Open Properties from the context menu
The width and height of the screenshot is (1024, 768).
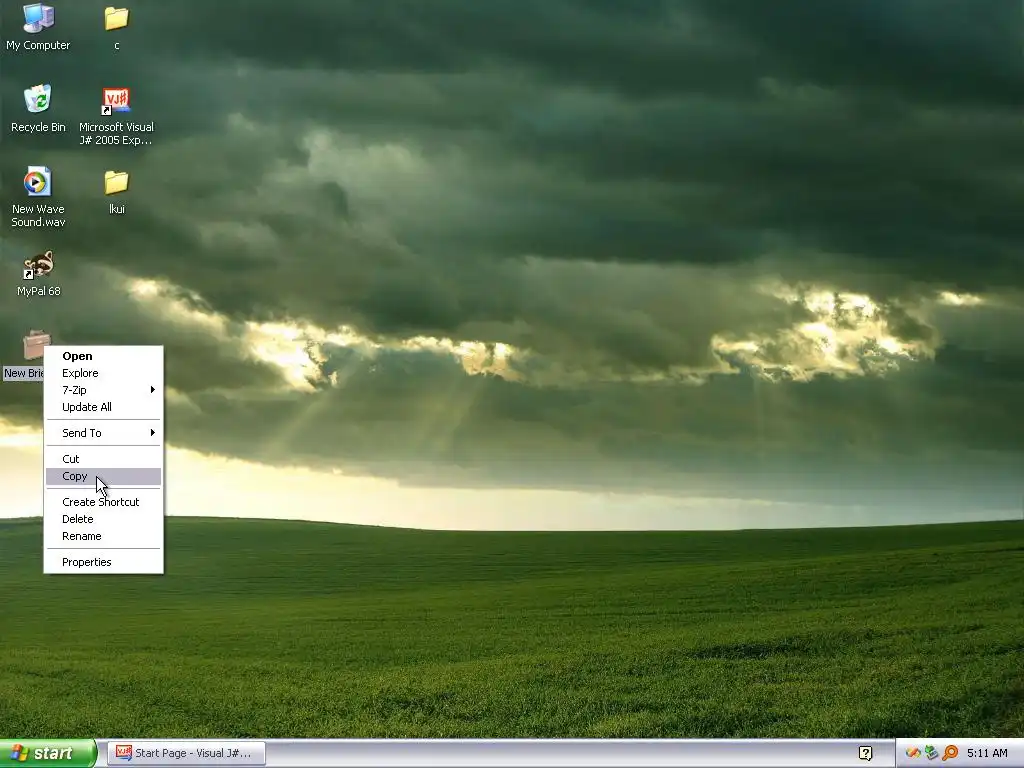(103, 562)
